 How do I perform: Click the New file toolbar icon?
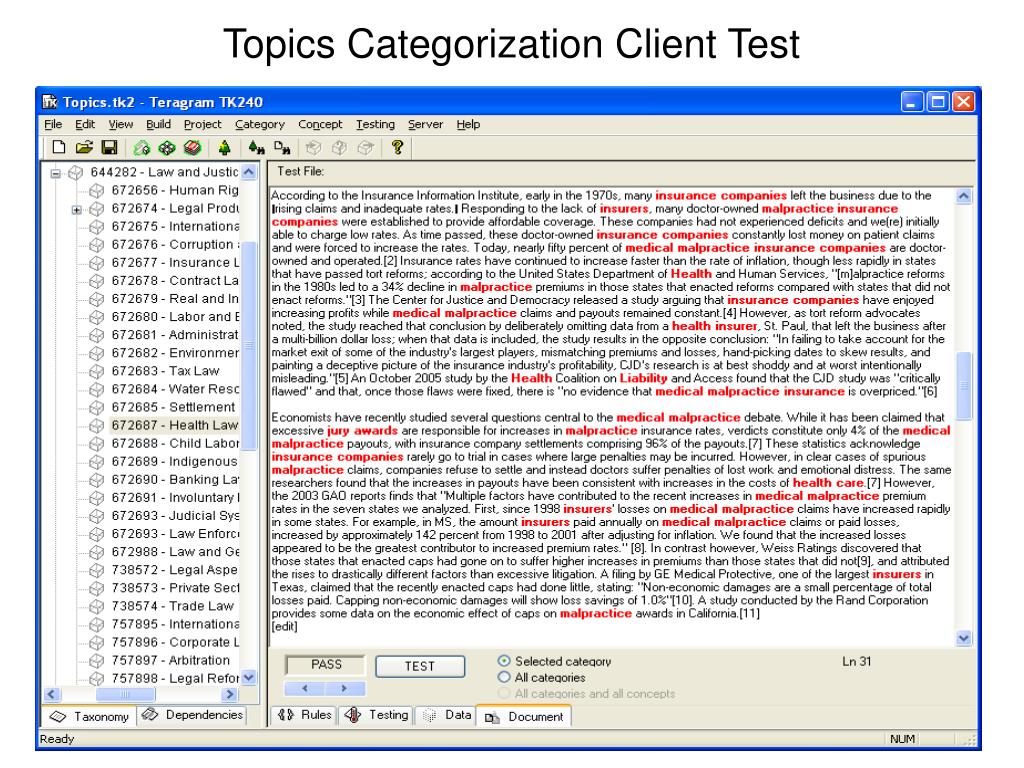tap(59, 147)
